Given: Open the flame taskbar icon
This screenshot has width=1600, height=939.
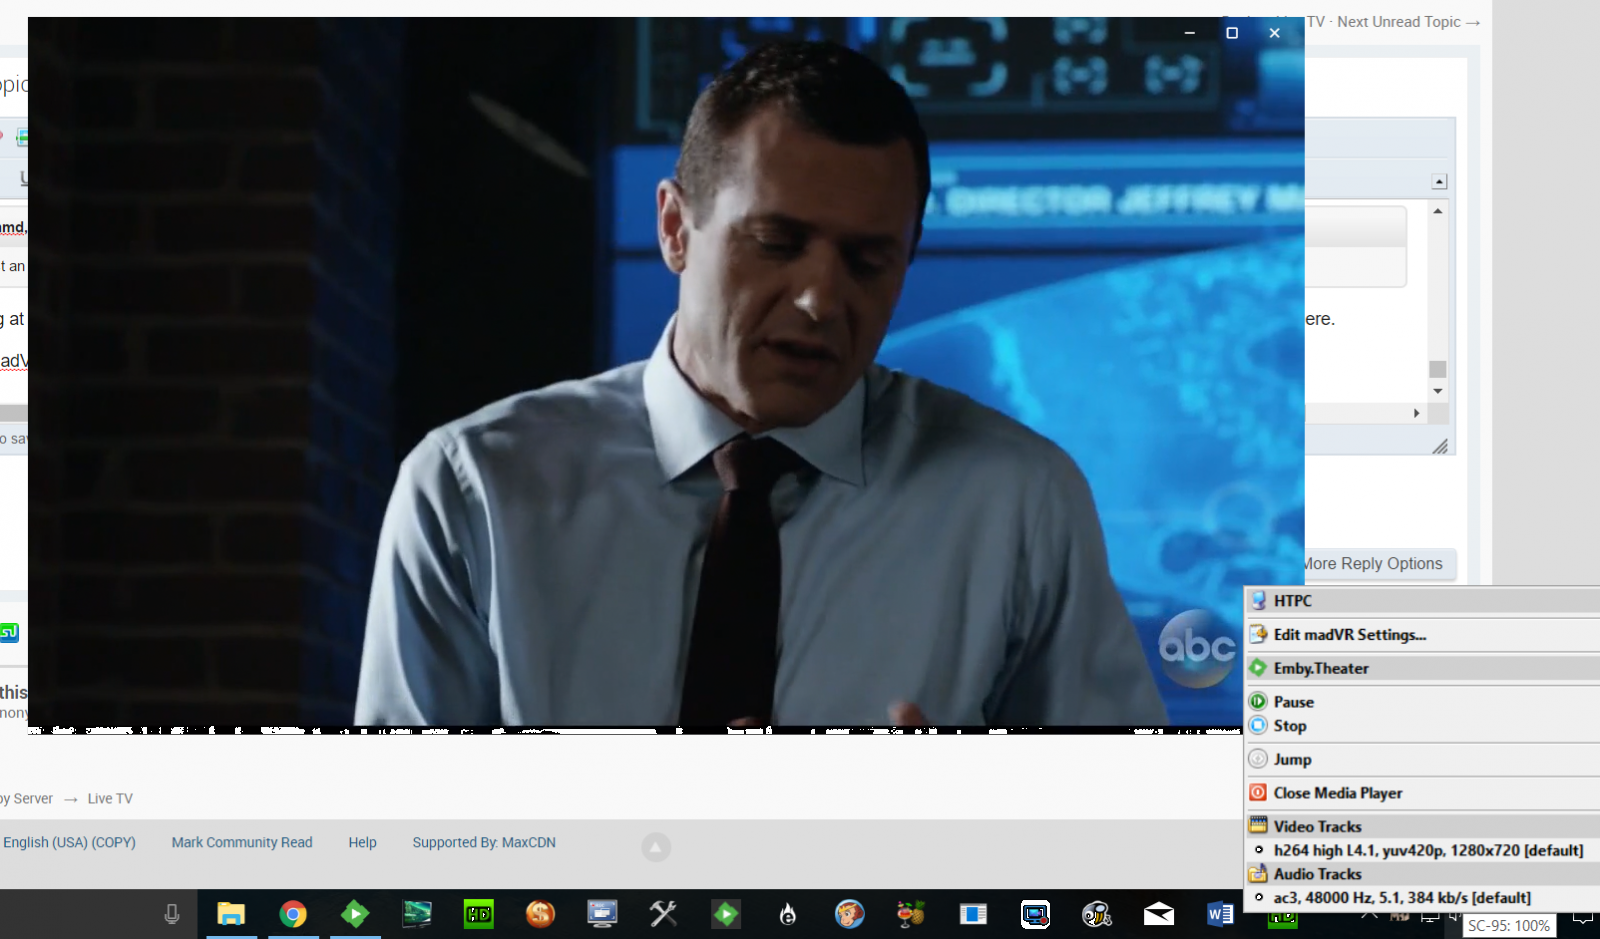Looking at the screenshot, I should pyautogui.click(x=788, y=914).
